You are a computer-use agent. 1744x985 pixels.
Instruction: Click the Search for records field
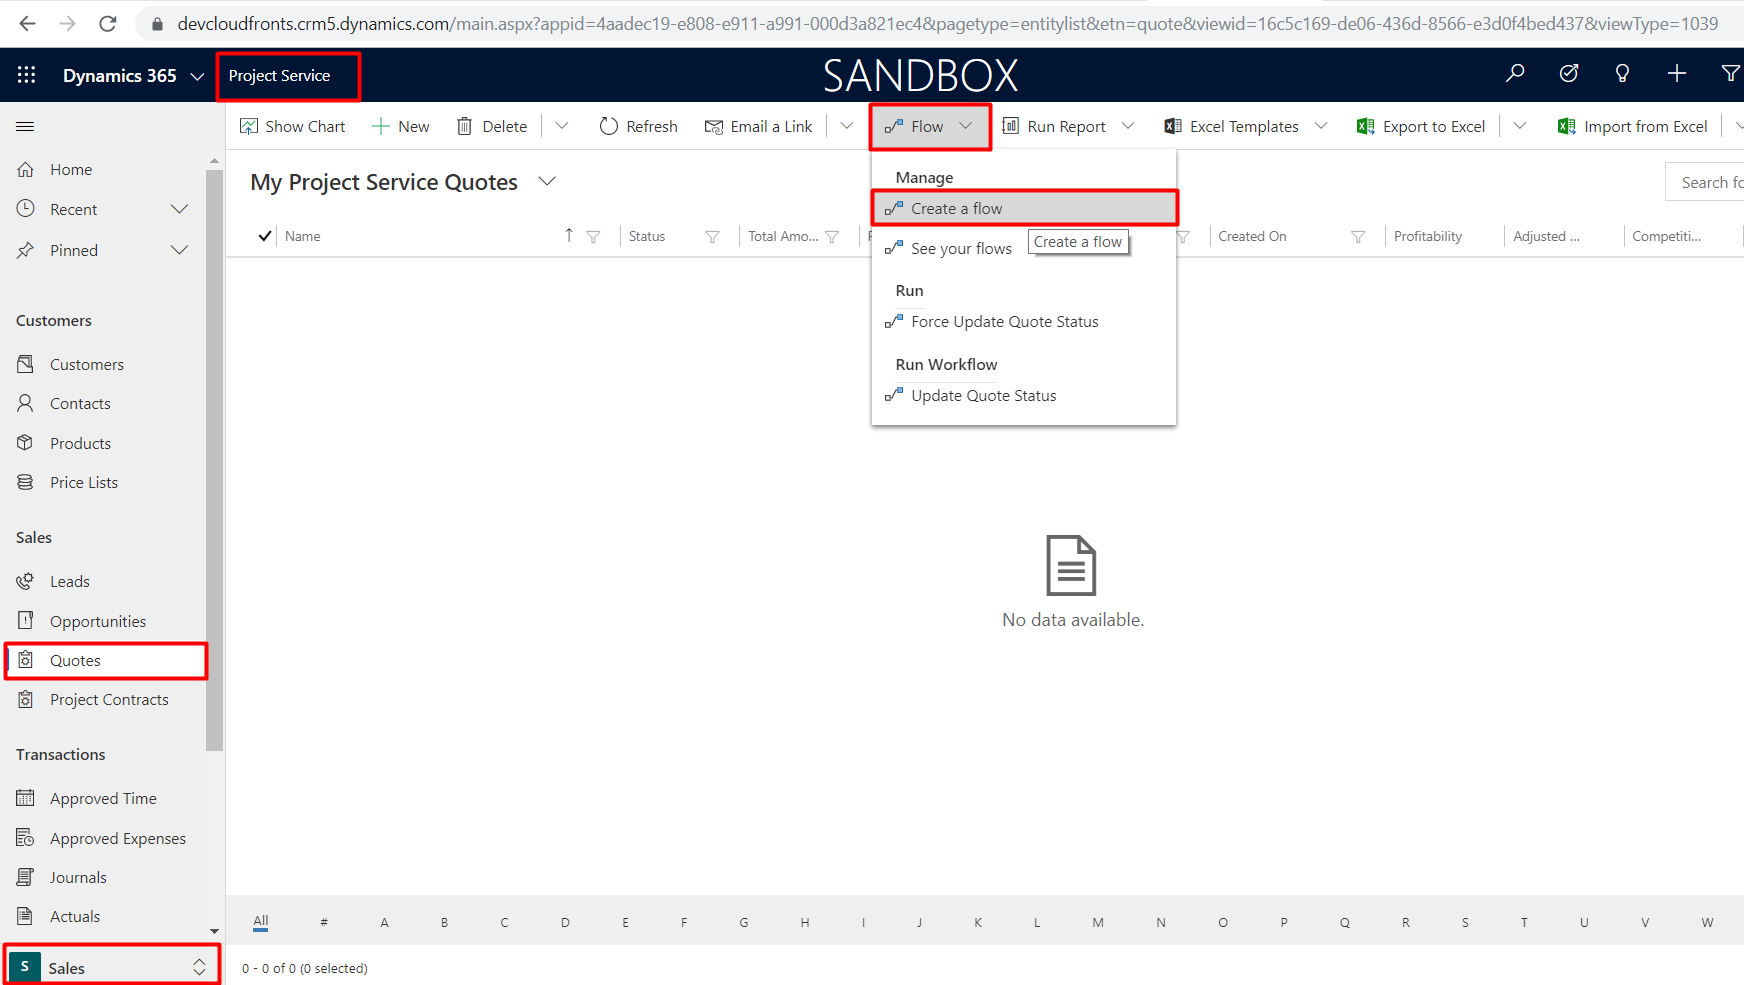tap(1705, 182)
